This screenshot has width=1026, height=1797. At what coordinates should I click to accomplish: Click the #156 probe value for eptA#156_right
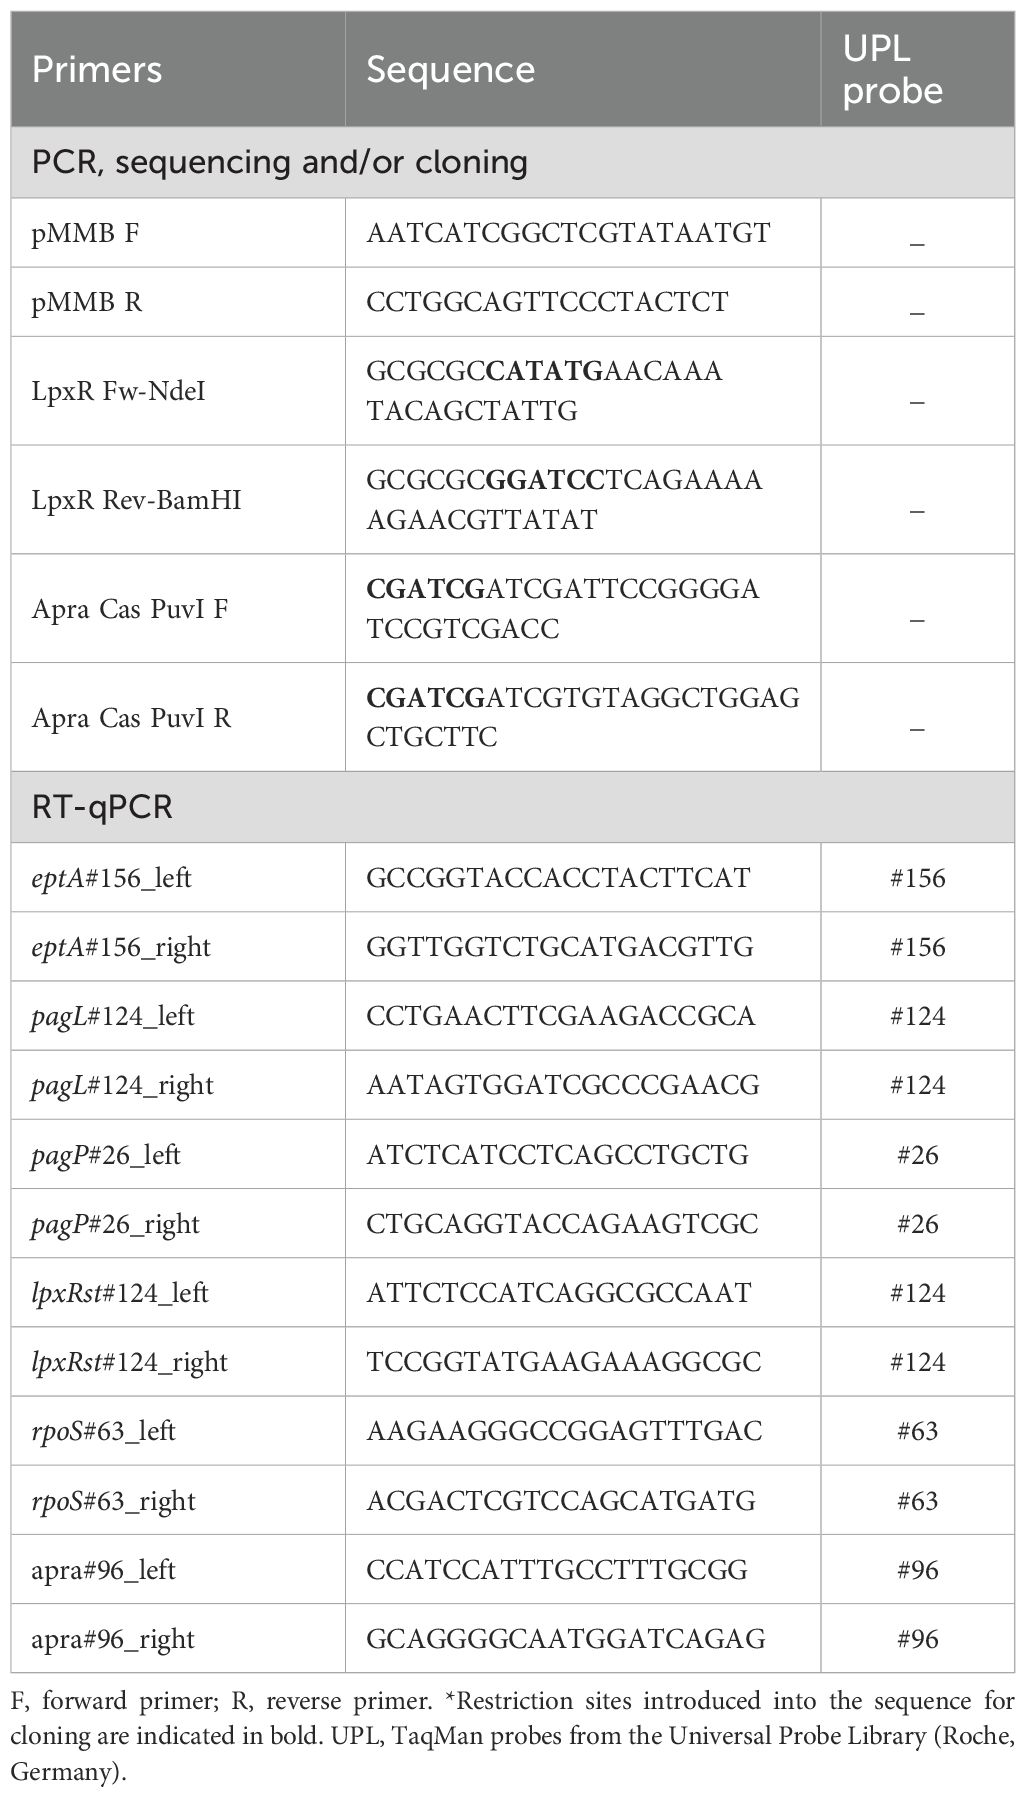click(917, 947)
